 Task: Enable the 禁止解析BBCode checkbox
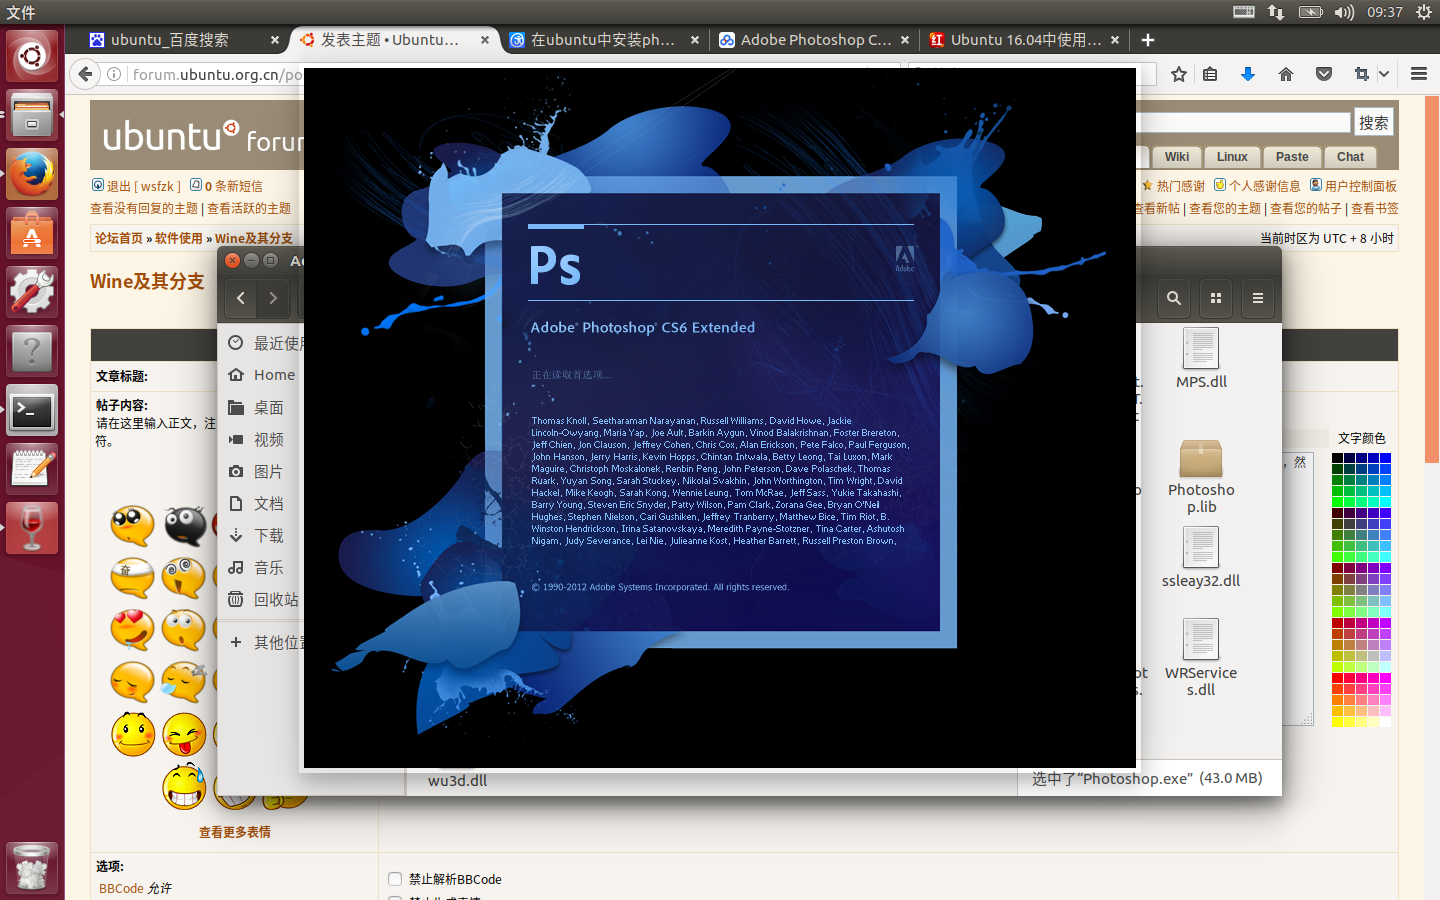pos(395,879)
